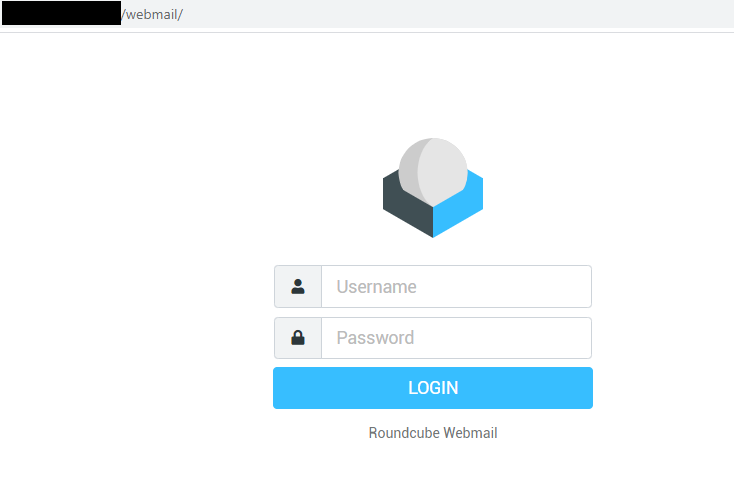
Task: Focus the Password input field
Action: point(456,338)
